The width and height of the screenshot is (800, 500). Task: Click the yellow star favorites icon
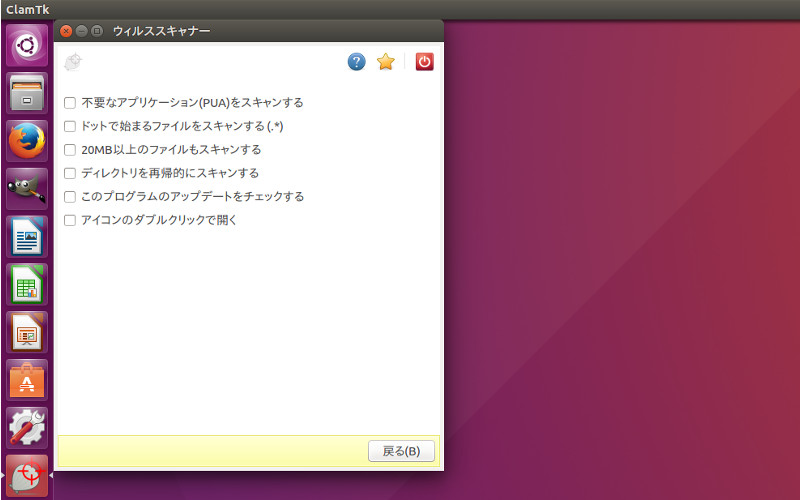[386, 62]
